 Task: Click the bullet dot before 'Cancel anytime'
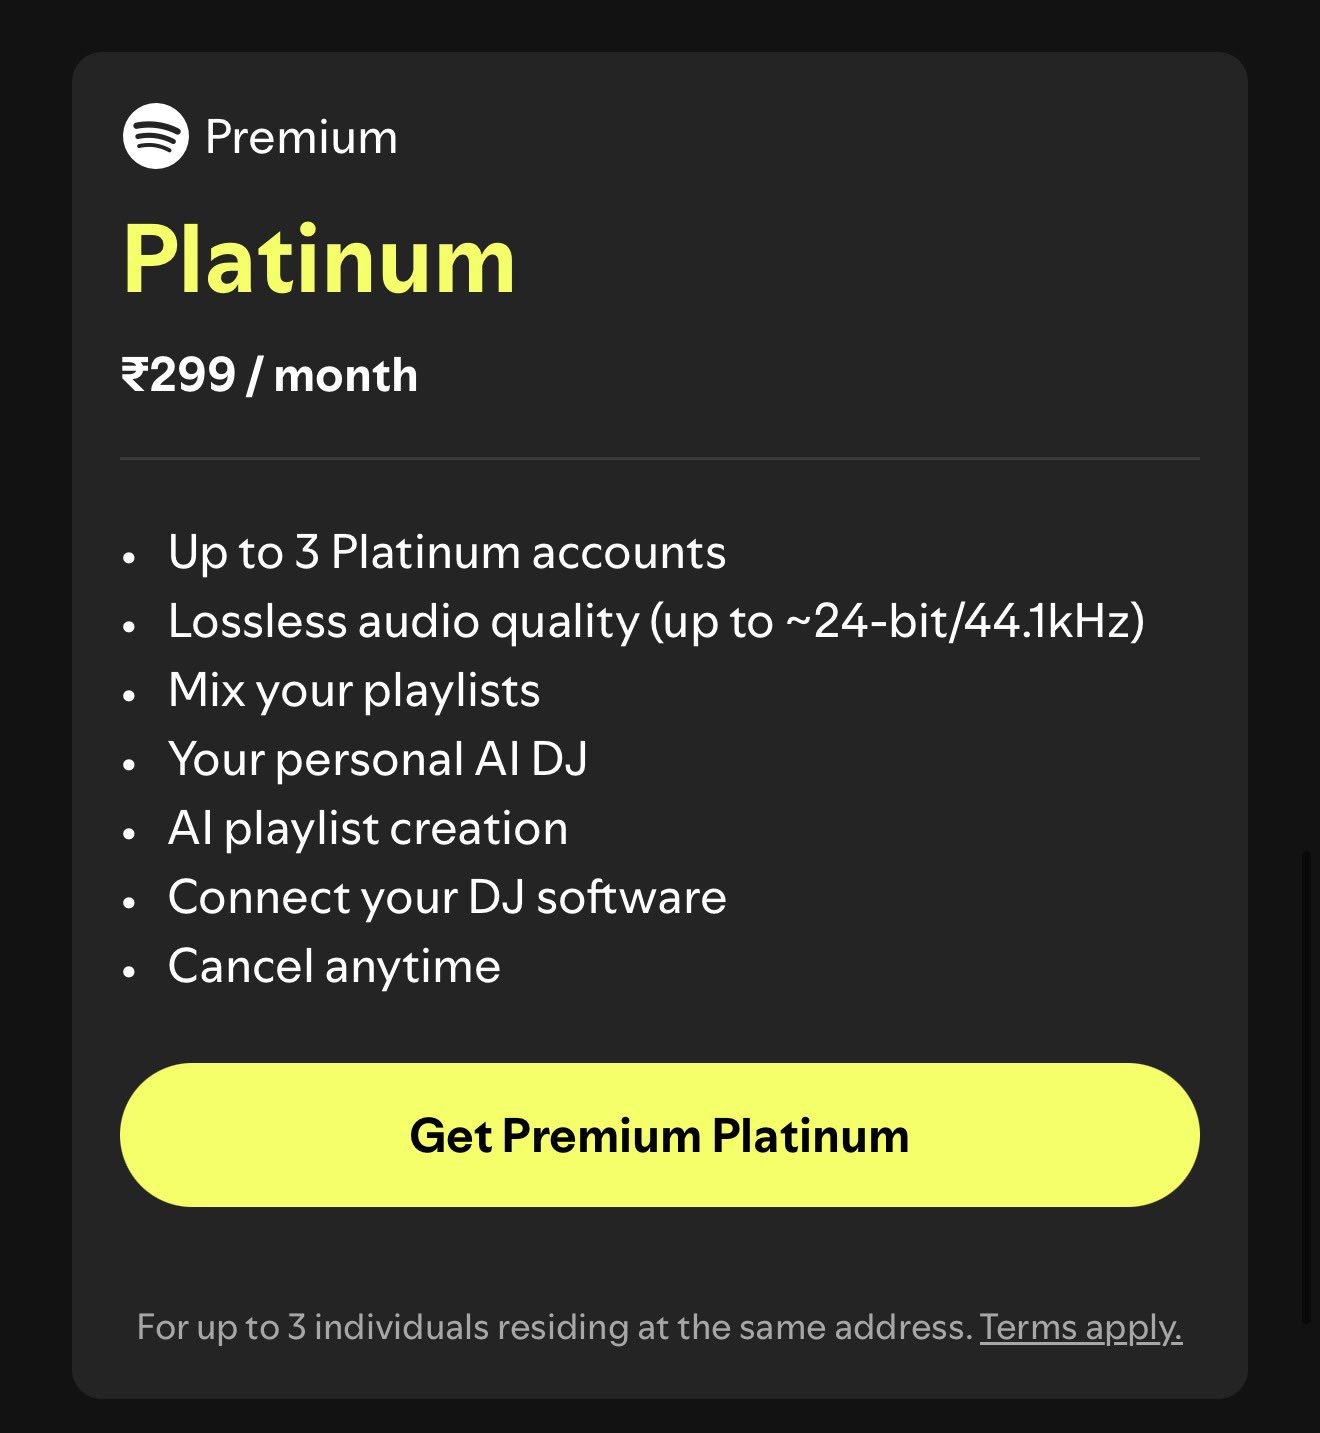point(129,970)
